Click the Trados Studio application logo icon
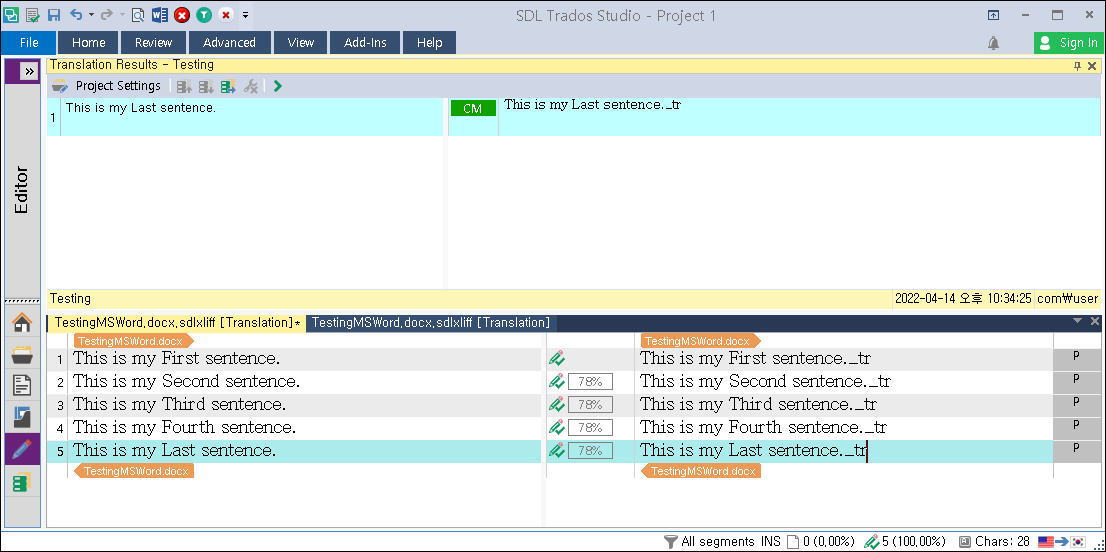Viewport: 1106px width, 552px height. (x=11, y=14)
